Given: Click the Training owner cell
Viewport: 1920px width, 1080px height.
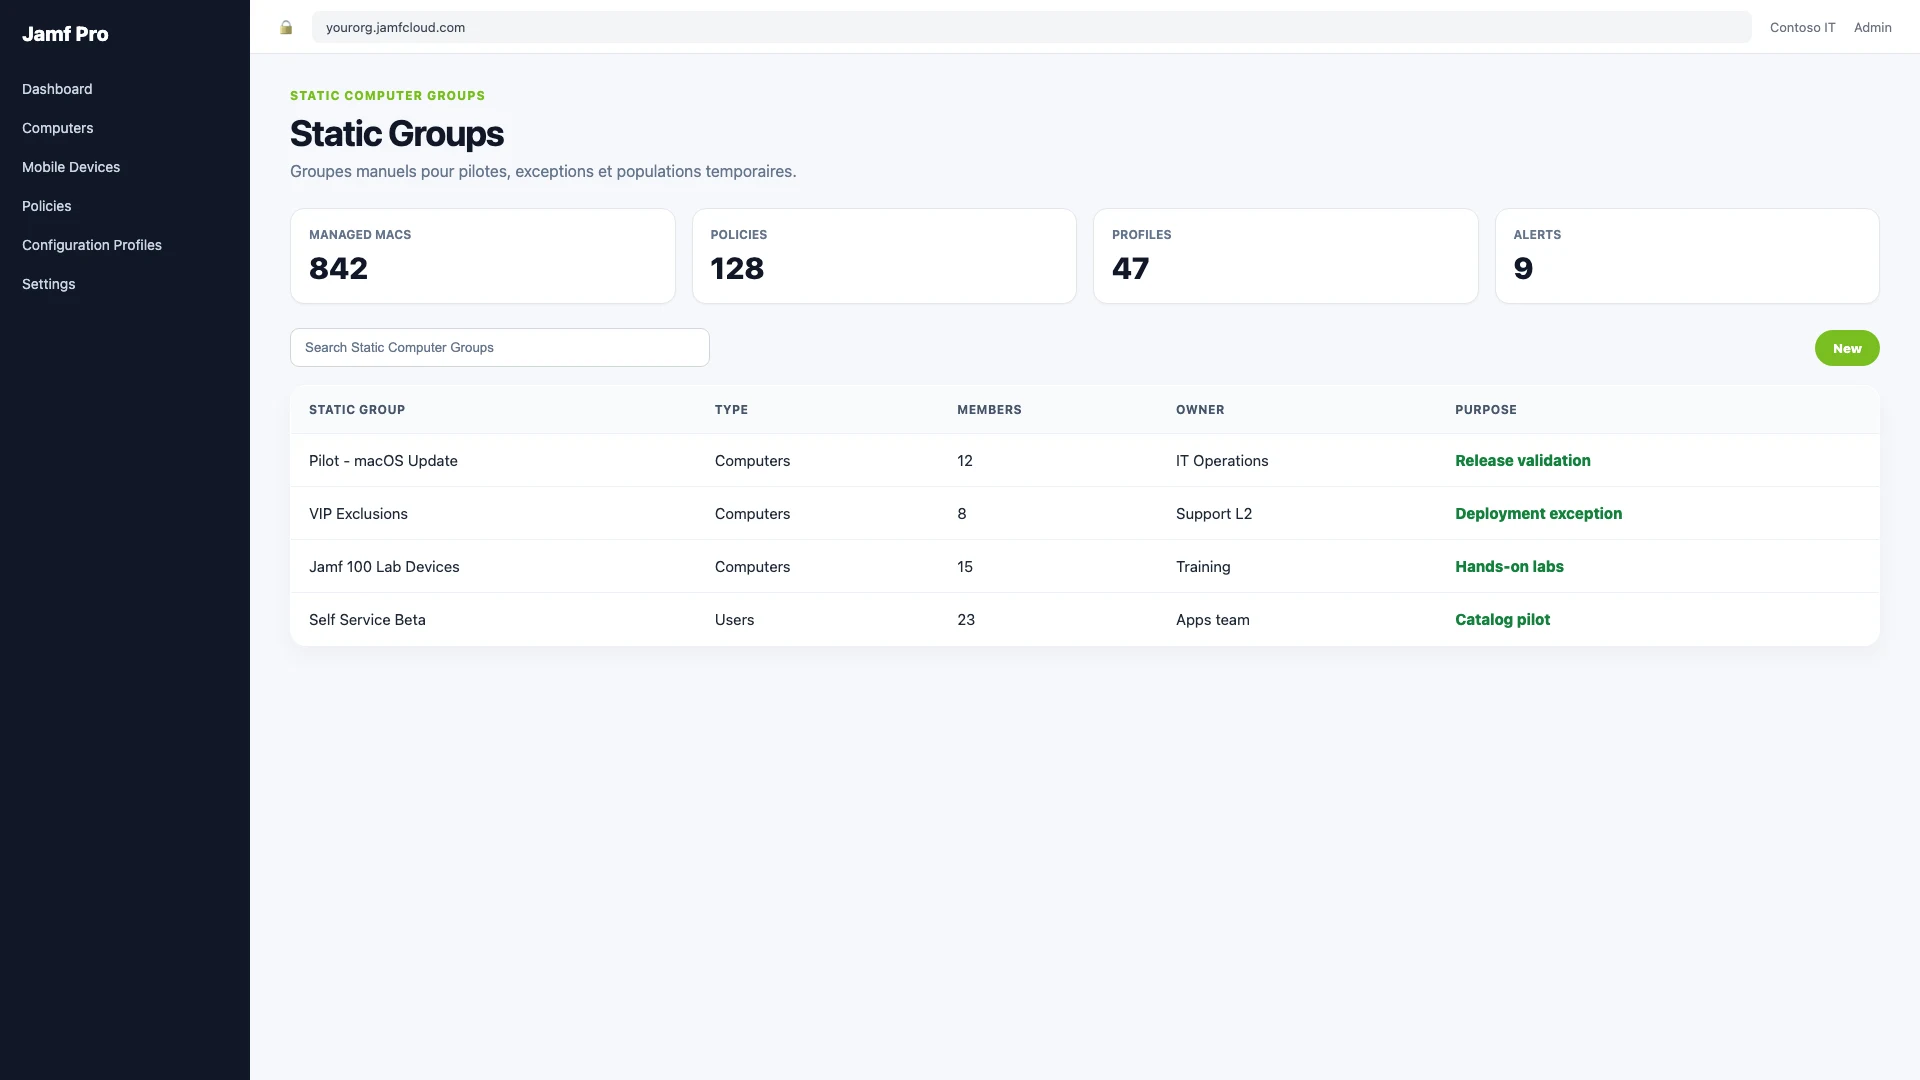Looking at the screenshot, I should [1203, 566].
